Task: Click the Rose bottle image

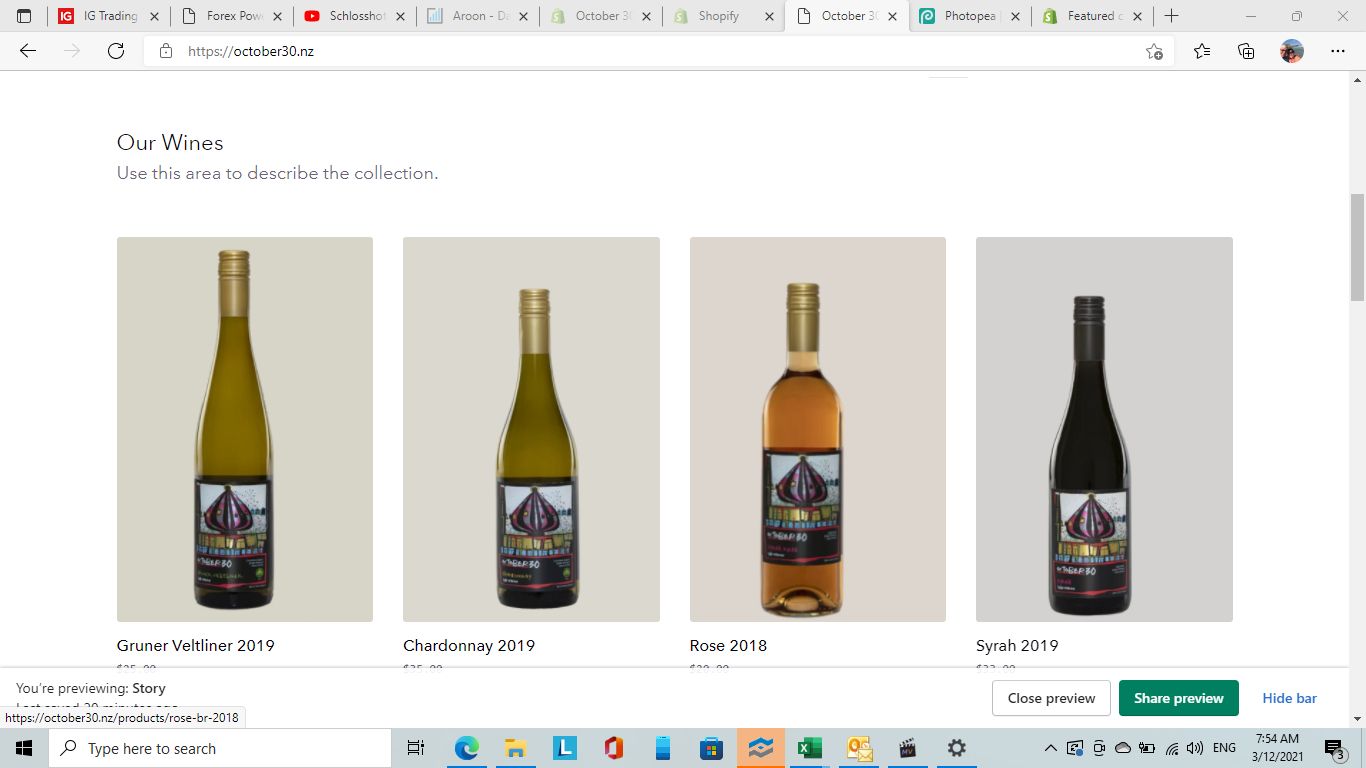Action: point(818,429)
